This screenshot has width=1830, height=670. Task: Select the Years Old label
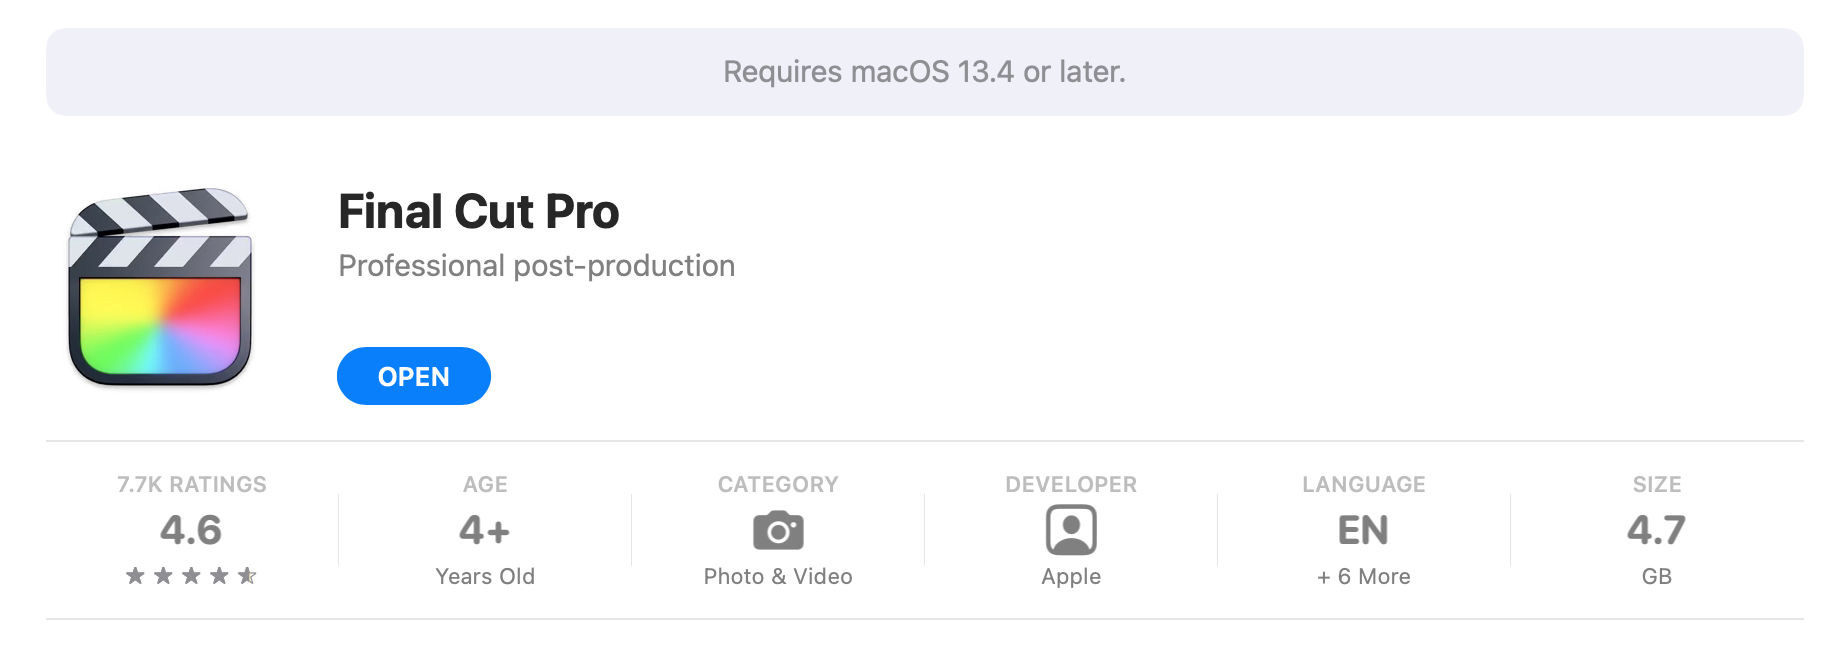[485, 577]
